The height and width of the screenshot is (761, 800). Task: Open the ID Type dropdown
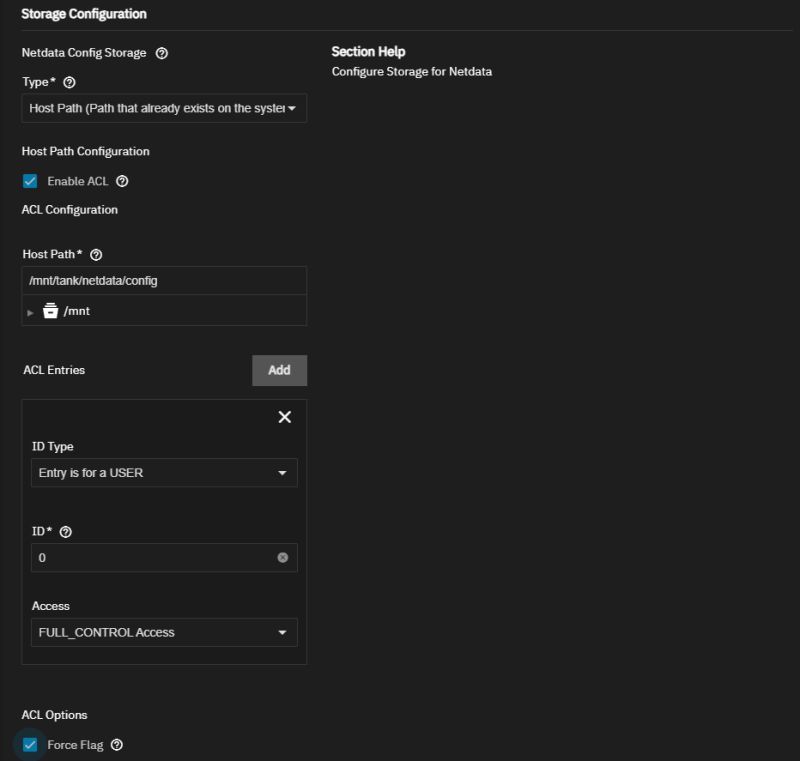tap(164, 472)
